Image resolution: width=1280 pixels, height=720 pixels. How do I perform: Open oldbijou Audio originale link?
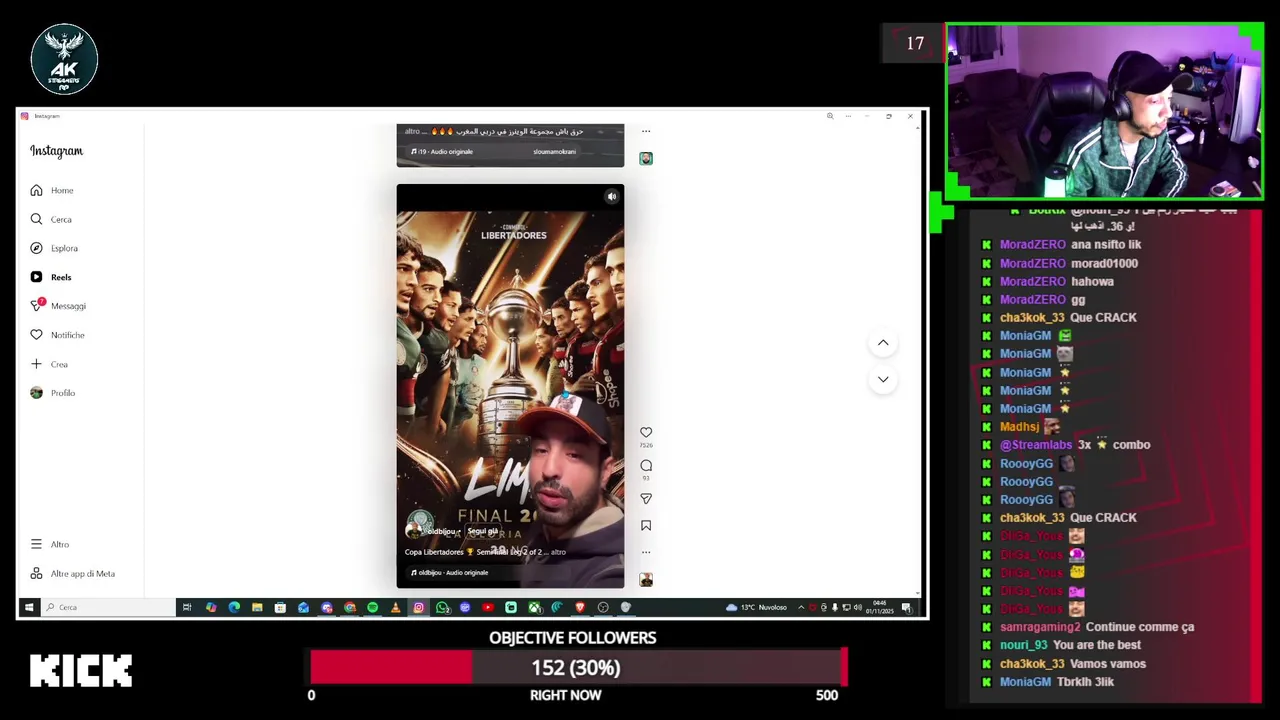[448, 573]
